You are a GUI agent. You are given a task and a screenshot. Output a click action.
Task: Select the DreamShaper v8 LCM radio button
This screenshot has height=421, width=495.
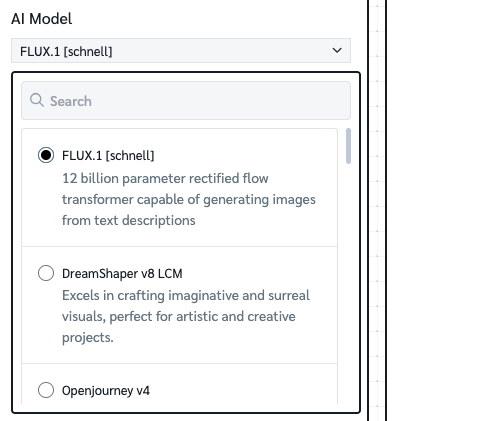point(46,273)
